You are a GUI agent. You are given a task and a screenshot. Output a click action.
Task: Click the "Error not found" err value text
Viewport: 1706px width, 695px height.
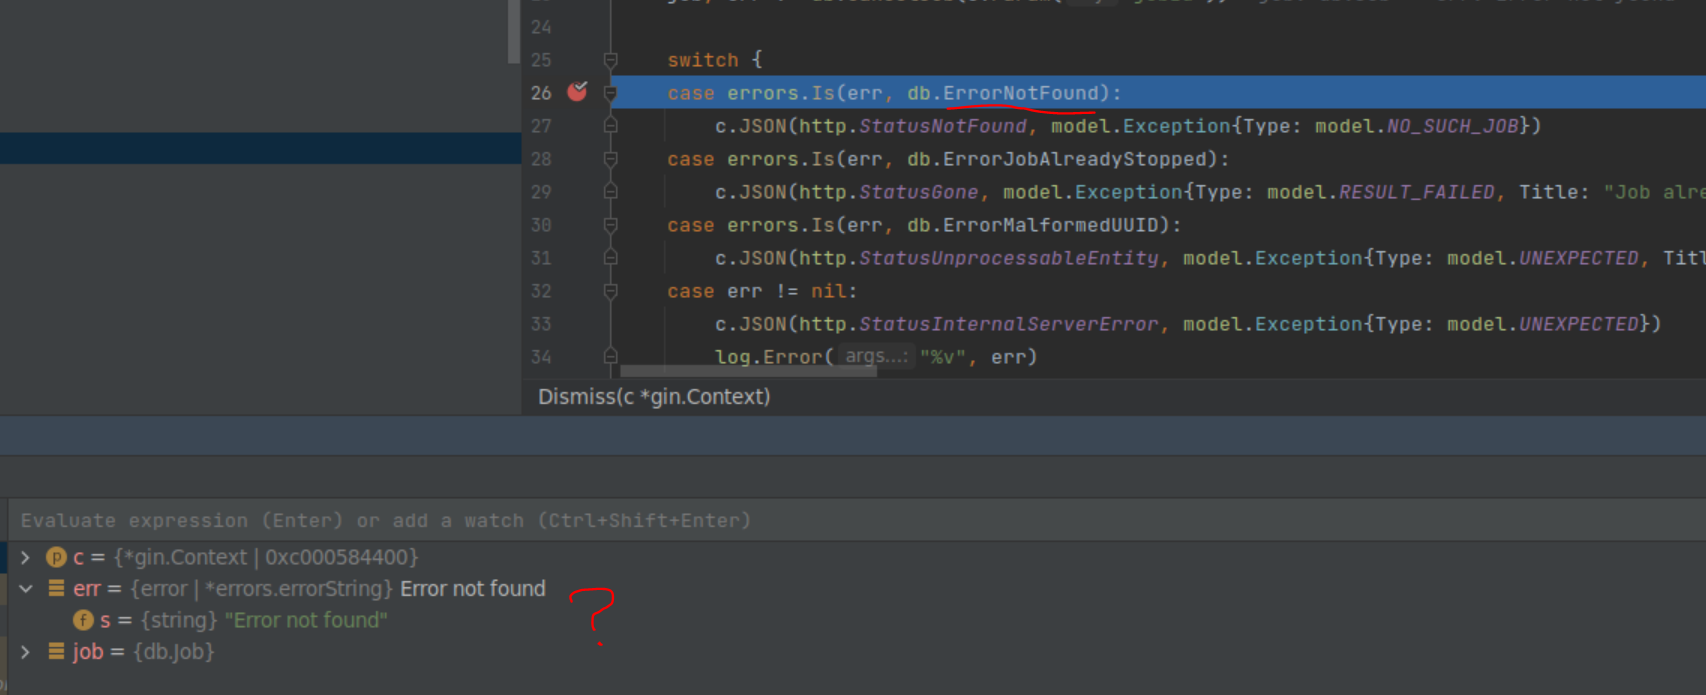click(x=473, y=589)
